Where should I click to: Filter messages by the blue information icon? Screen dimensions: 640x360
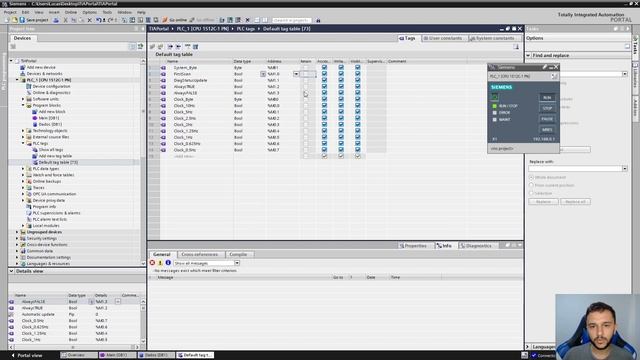coord(168,263)
